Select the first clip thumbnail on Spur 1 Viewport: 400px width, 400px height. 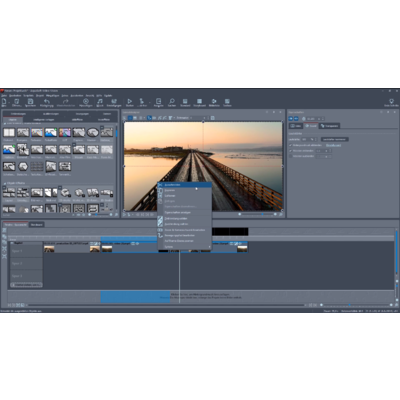click(49, 249)
